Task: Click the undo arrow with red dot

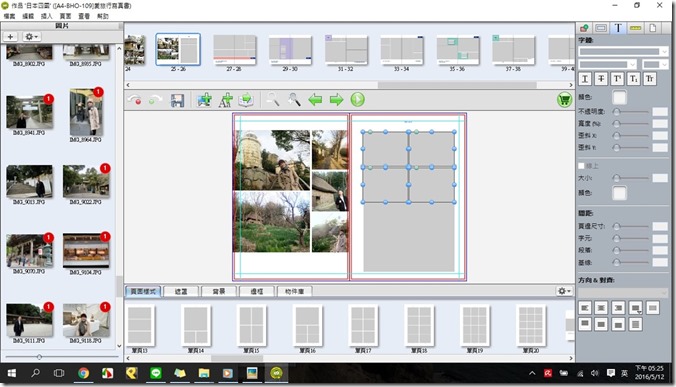Action: [x=135, y=100]
